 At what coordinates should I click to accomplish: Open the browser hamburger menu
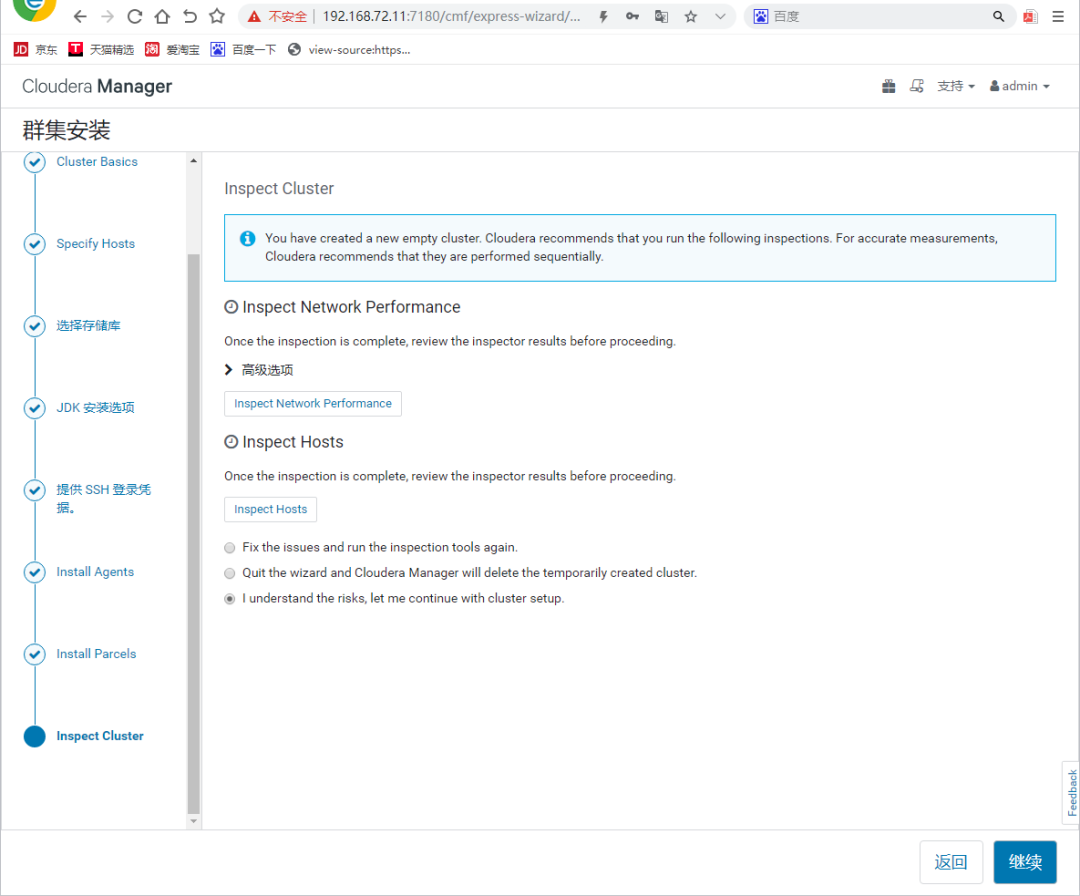(x=1058, y=17)
